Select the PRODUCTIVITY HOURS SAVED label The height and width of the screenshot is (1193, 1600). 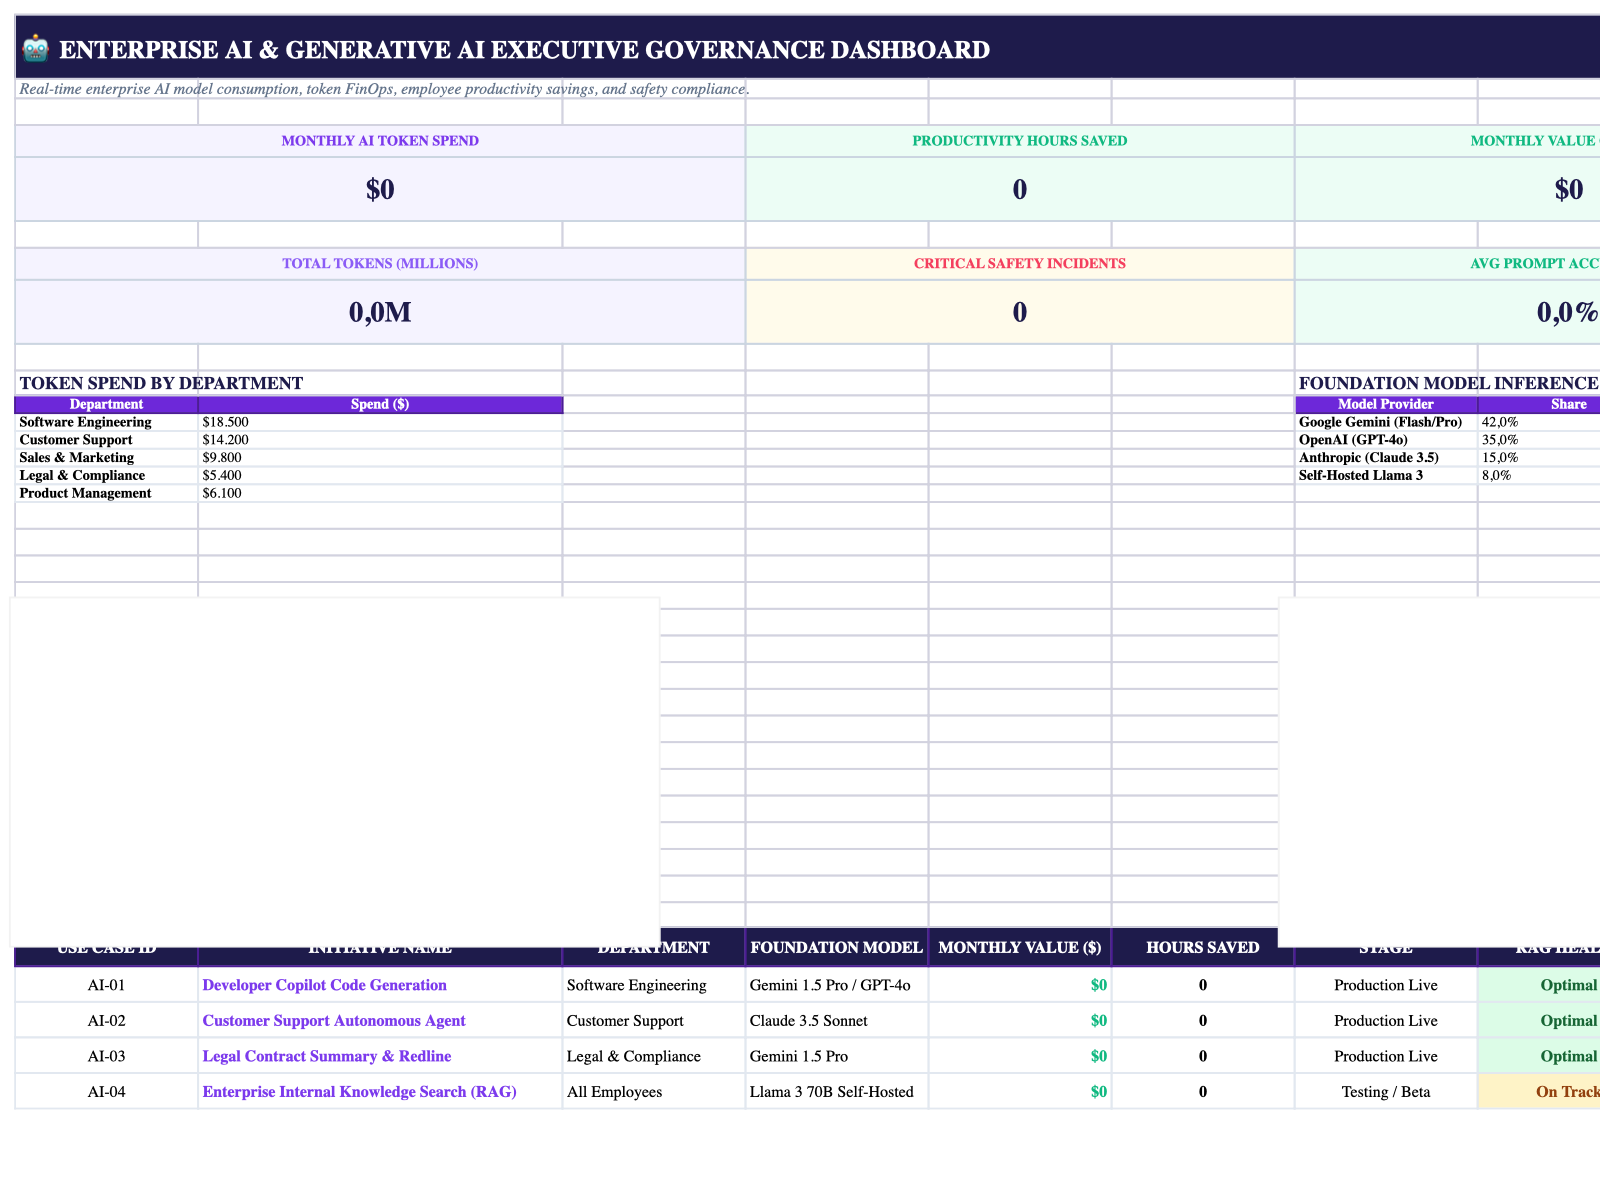(x=1019, y=141)
